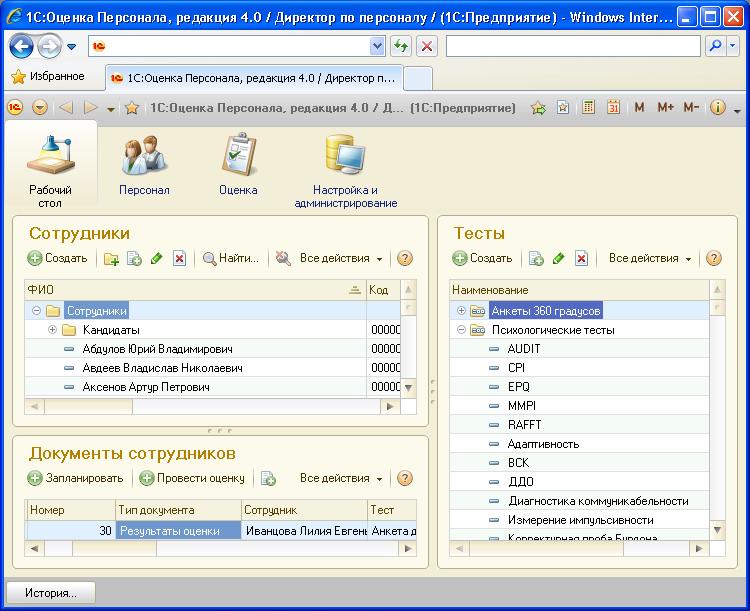This screenshot has width=750, height=611.
Task: Open Все действия dropdown in Сотрудники panel
Action: 340,259
